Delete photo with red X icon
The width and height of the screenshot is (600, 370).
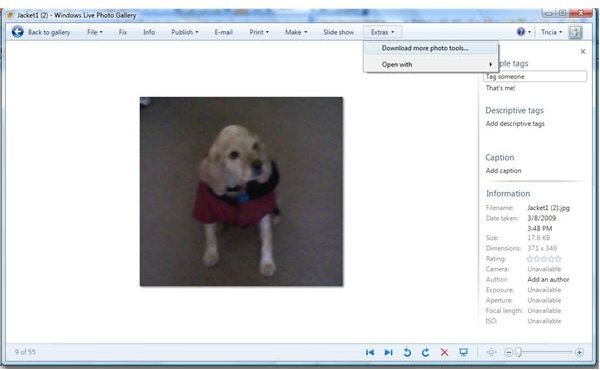(x=444, y=352)
